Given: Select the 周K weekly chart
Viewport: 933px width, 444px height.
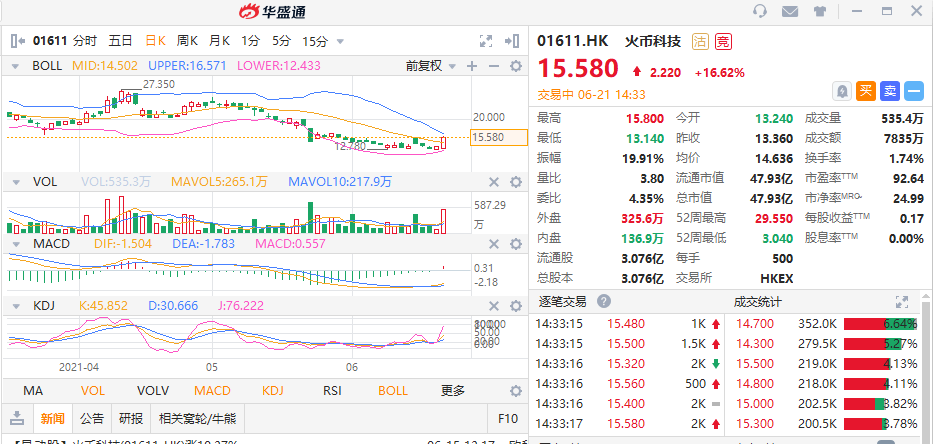Looking at the screenshot, I should click(x=187, y=41).
